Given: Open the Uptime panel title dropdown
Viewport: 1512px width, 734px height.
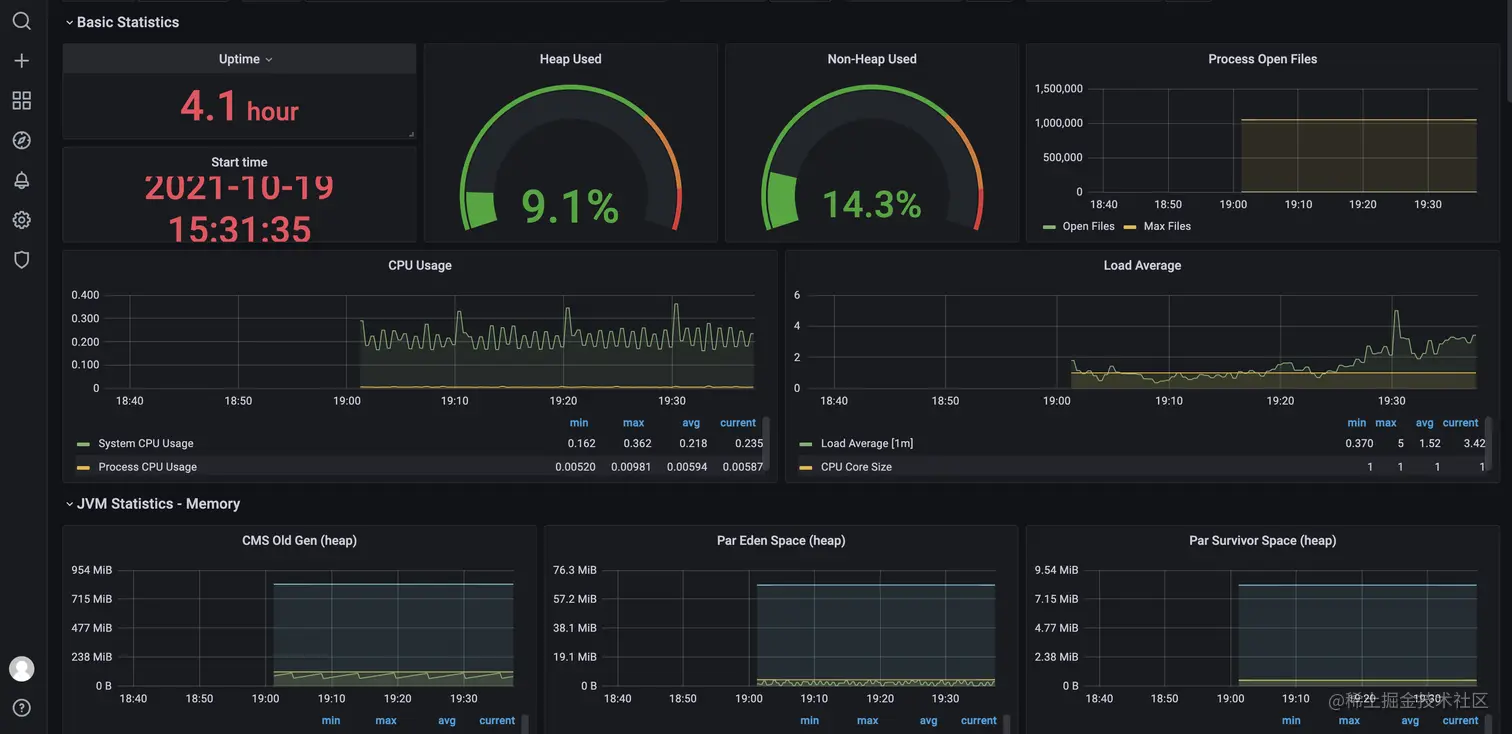Looking at the screenshot, I should 245,59.
